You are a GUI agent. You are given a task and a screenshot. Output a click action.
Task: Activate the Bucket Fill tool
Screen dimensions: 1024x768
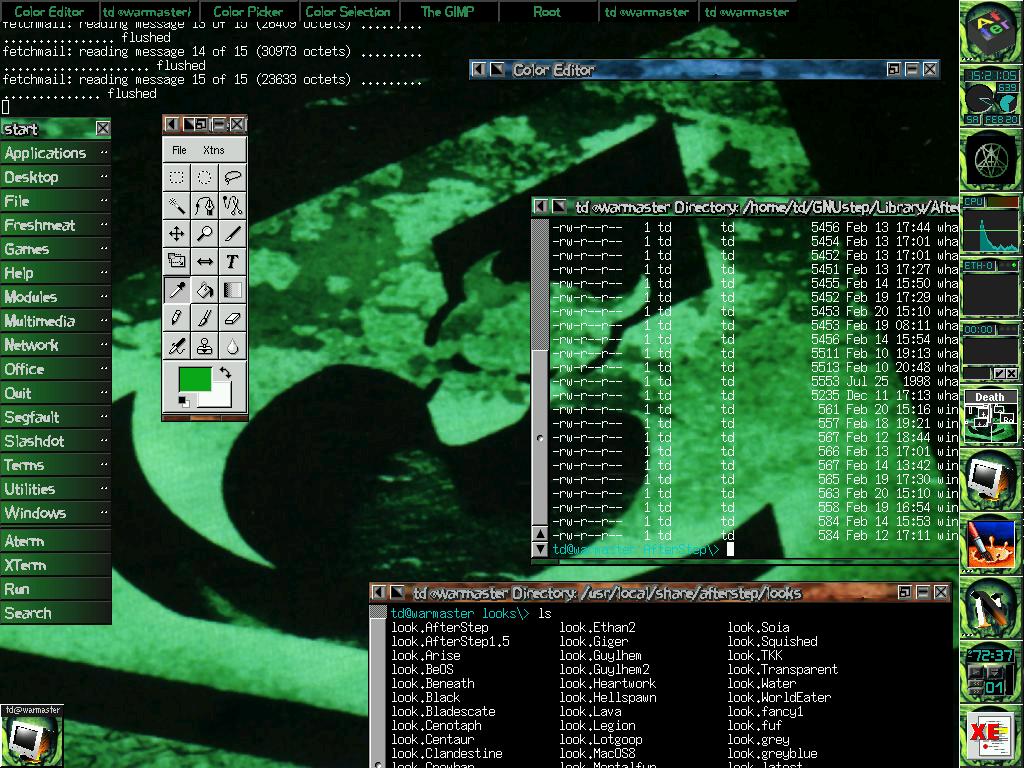click(x=205, y=290)
